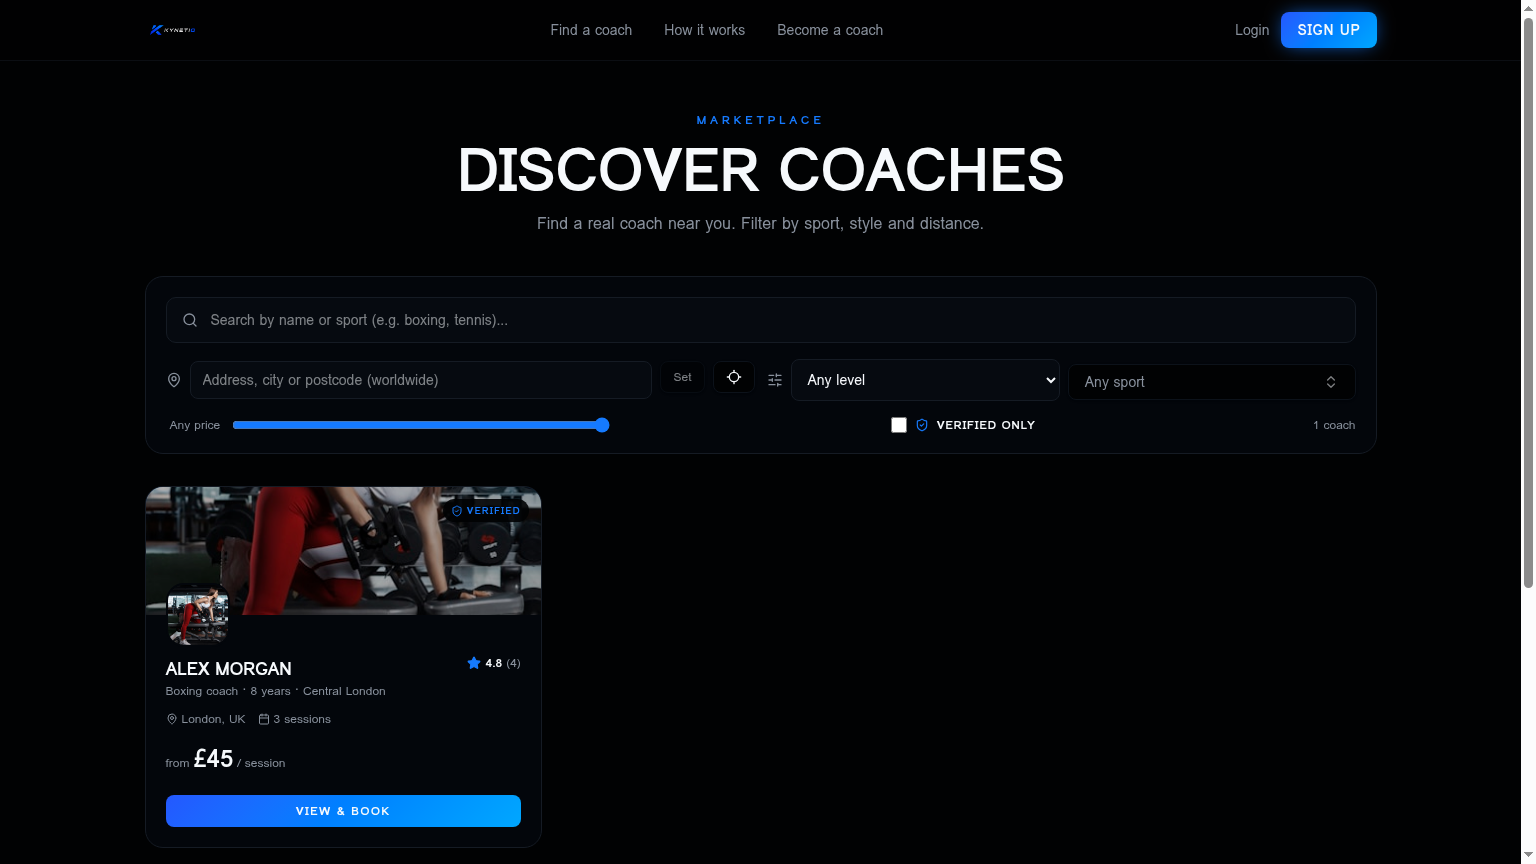Click the calendar icon beside 3 sessions
Image resolution: width=1536 pixels, height=864 pixels.
point(264,719)
